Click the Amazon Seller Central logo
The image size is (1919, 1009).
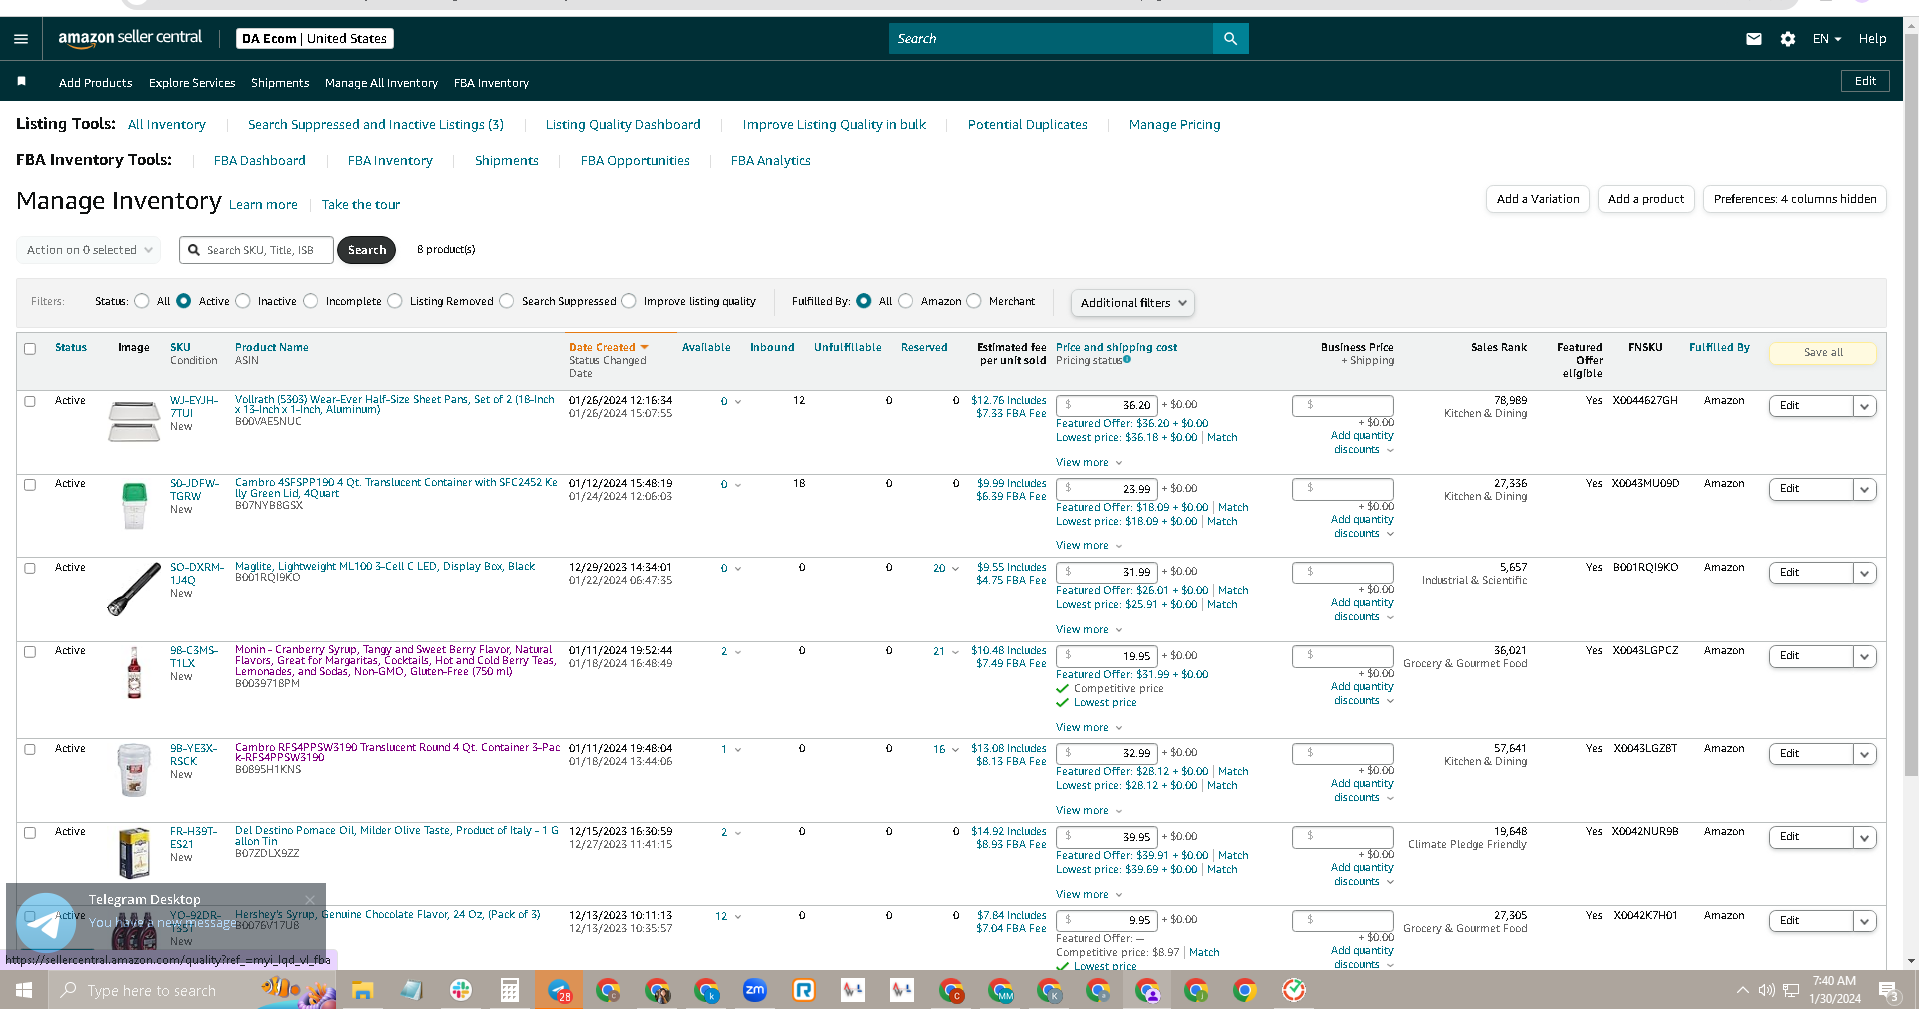[130, 38]
